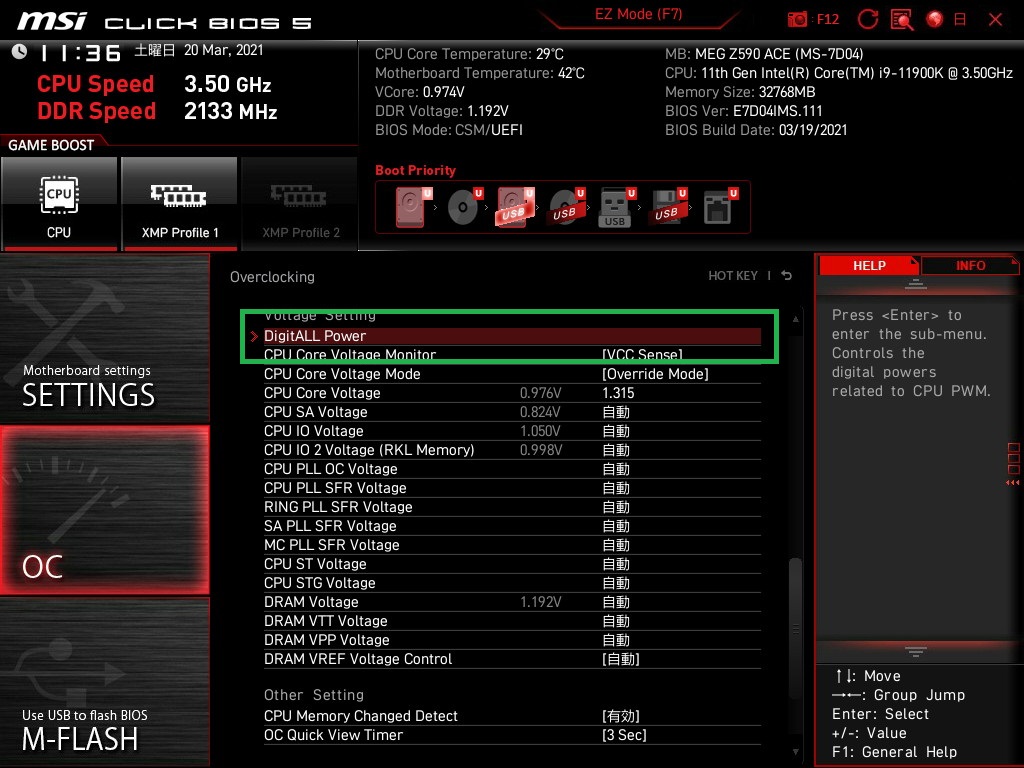The width and height of the screenshot is (1024, 768).
Task: Select the CPU PLL SFR Voltage row
Action: (512, 487)
